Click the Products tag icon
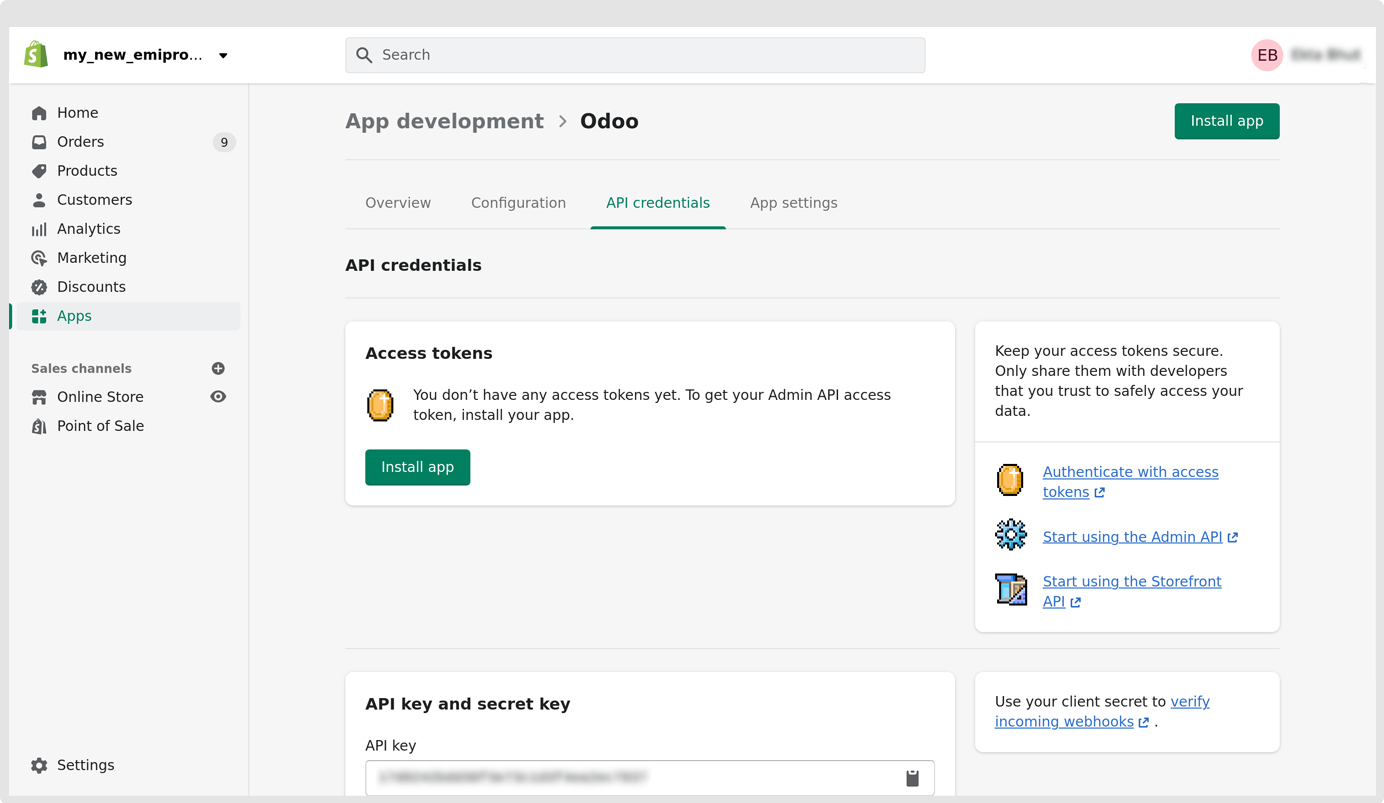This screenshot has height=803, width=1384. (39, 171)
